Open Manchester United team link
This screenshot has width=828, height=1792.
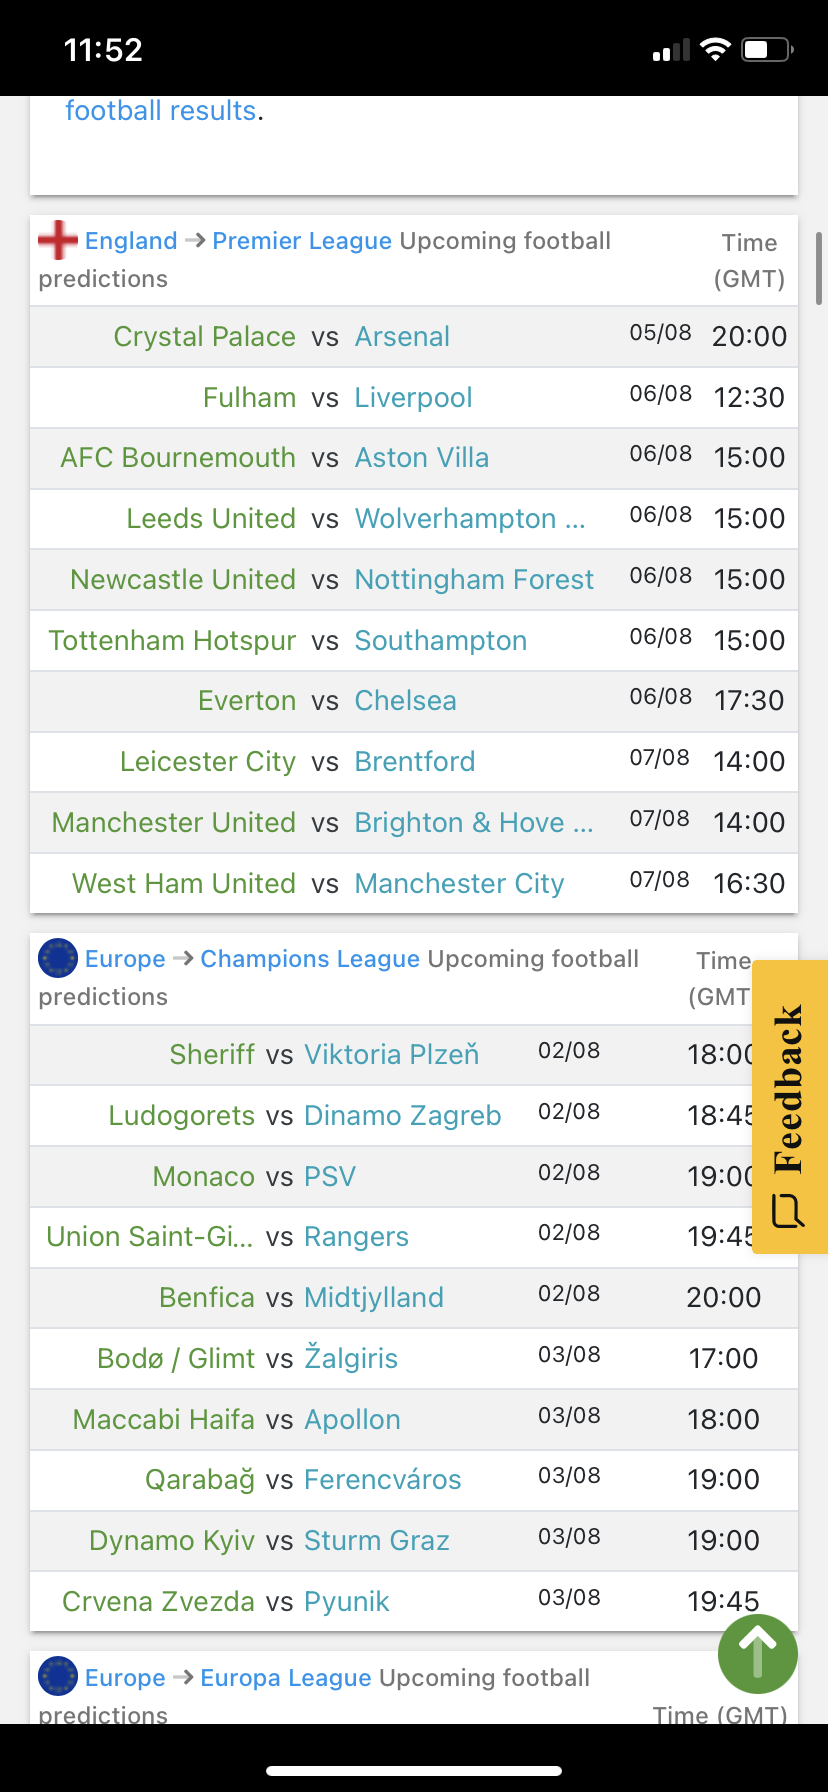[174, 823]
